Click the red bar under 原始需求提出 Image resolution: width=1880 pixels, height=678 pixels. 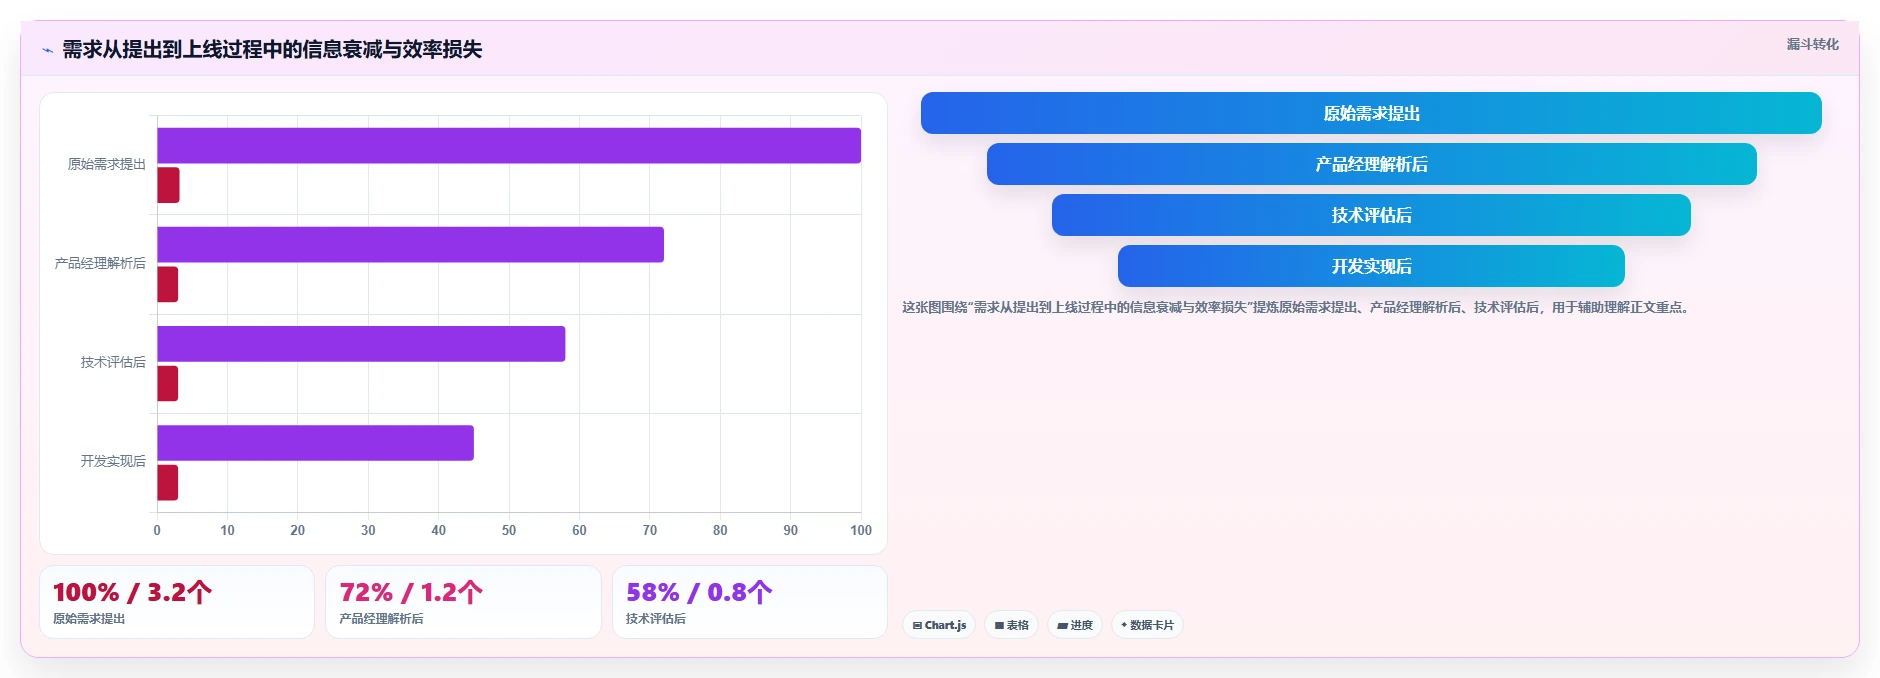(168, 185)
